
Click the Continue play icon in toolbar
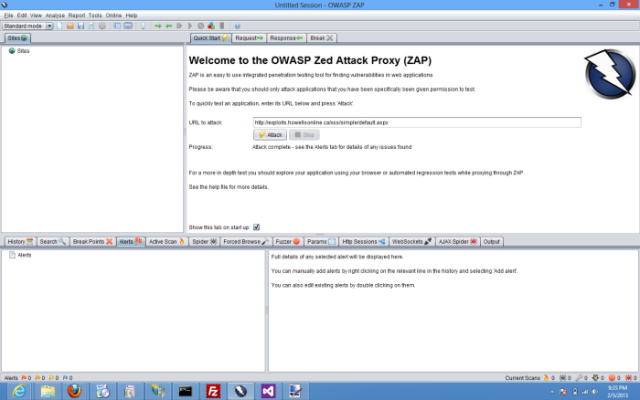190,26
